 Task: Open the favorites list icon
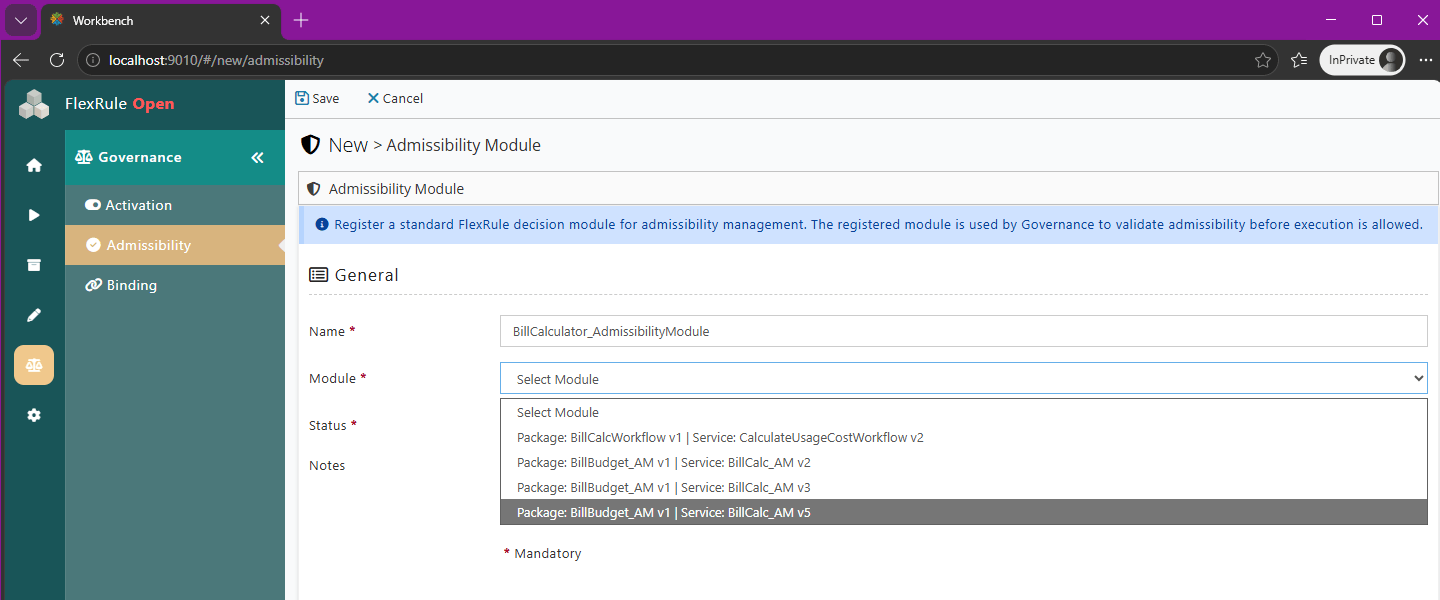tap(1299, 60)
